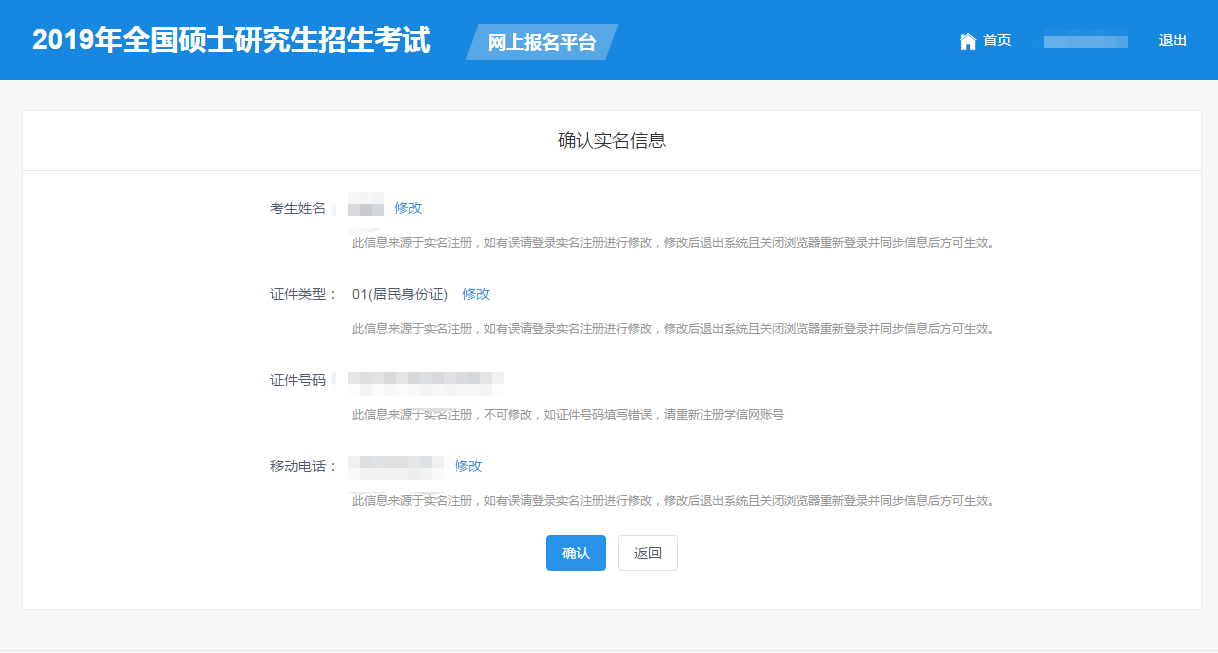Screen dimensions: 1218x653
Task: Click 退出 to log out
Action: pos(1172,41)
